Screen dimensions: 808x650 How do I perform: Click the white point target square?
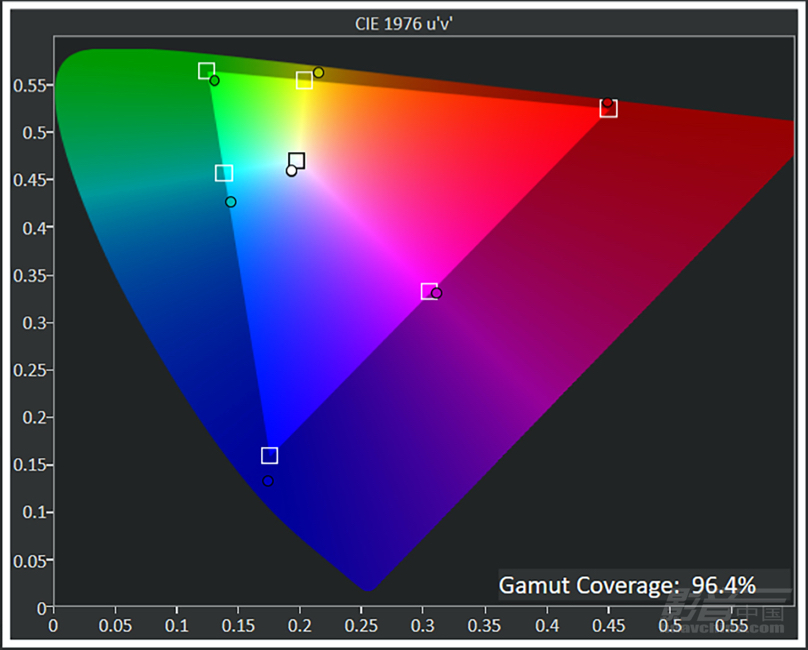pyautogui.click(x=296, y=161)
